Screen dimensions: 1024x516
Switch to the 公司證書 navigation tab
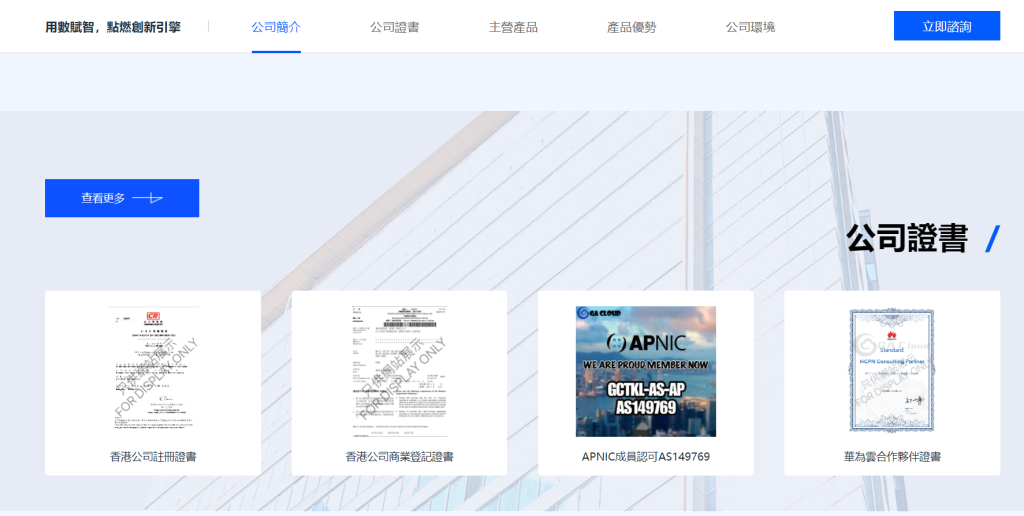pyautogui.click(x=394, y=27)
